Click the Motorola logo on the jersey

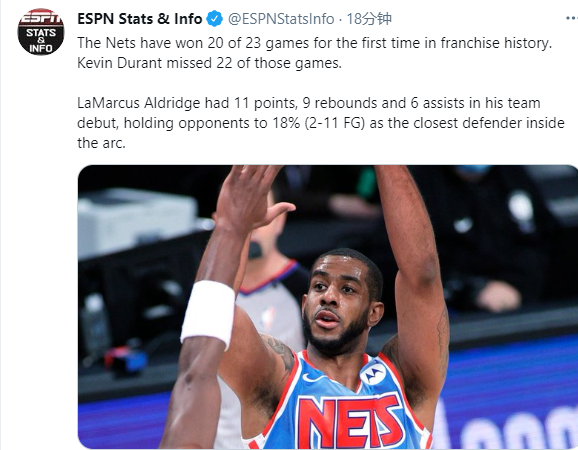tap(373, 374)
